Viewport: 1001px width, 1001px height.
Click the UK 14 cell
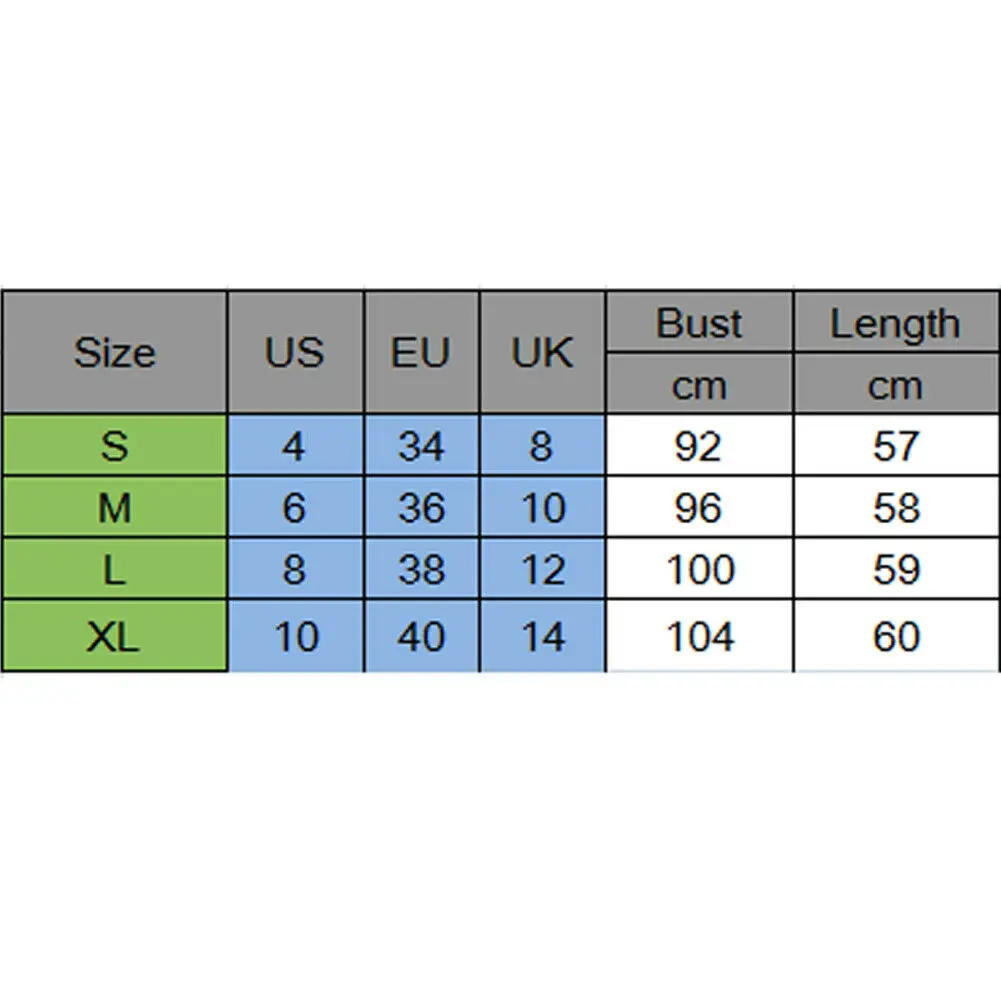click(543, 636)
